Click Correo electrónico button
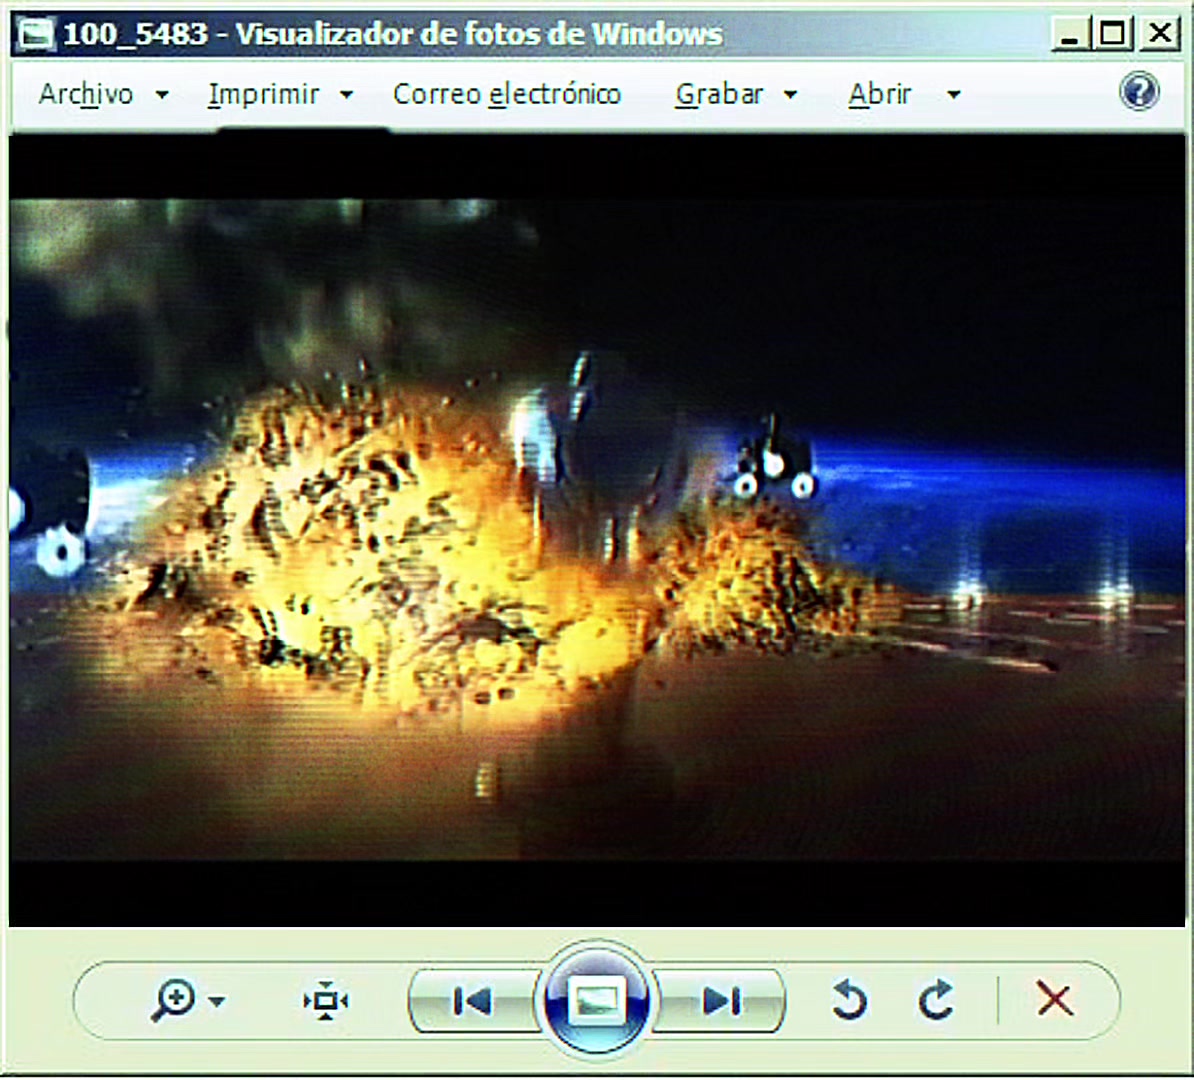1194x1080 pixels. tap(506, 94)
